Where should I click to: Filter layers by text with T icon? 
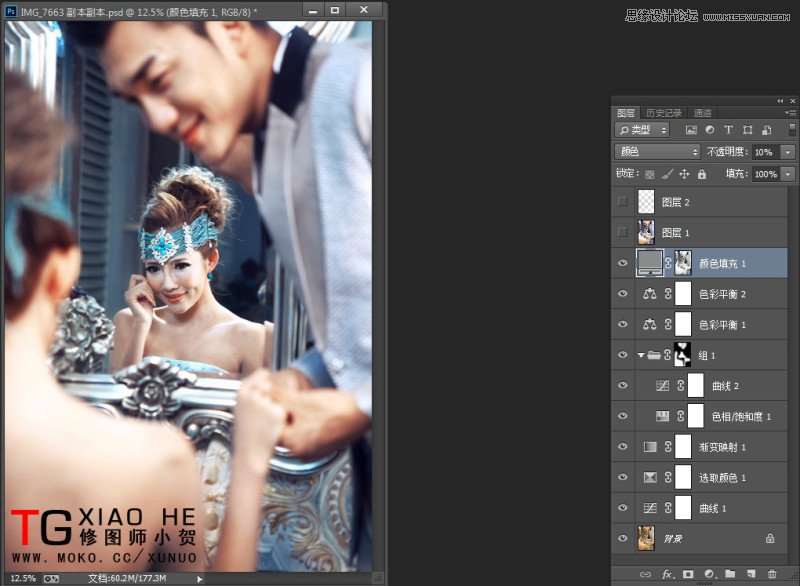click(x=729, y=130)
